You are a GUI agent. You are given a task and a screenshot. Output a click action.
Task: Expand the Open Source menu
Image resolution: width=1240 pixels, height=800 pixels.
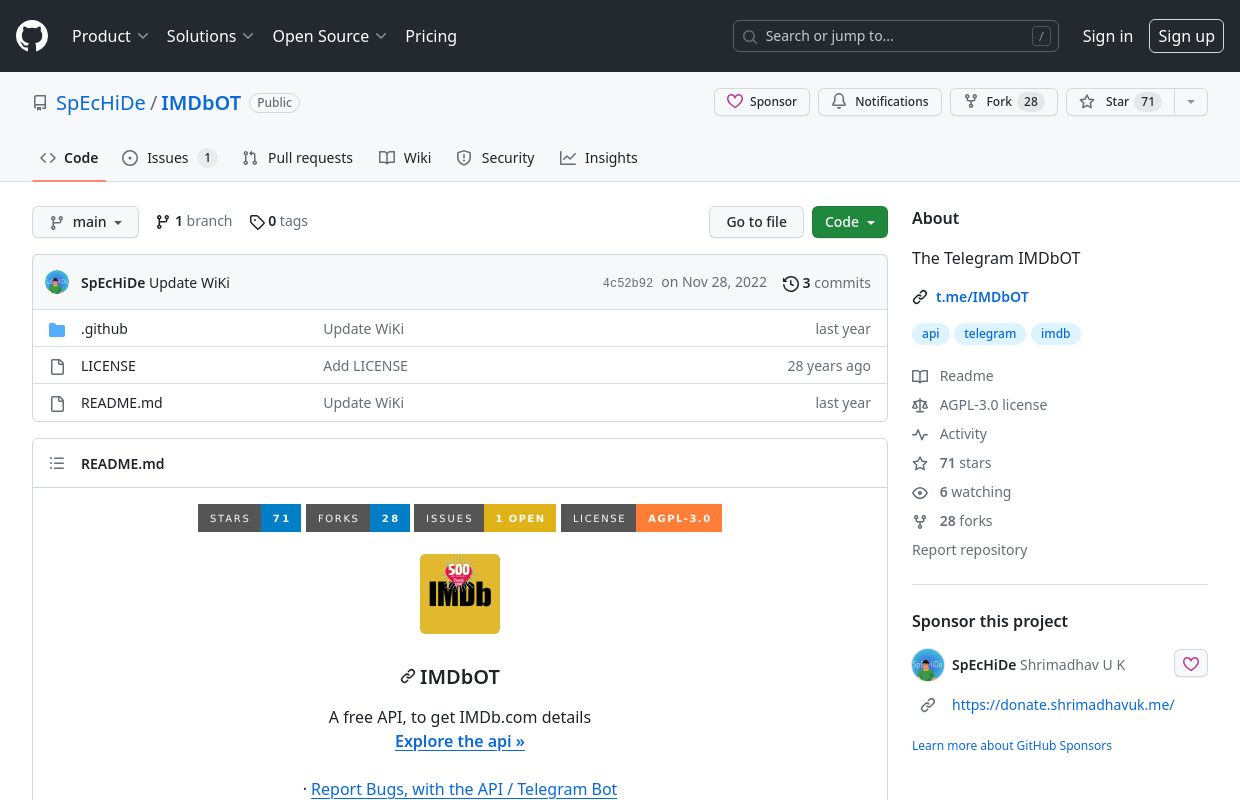click(329, 36)
